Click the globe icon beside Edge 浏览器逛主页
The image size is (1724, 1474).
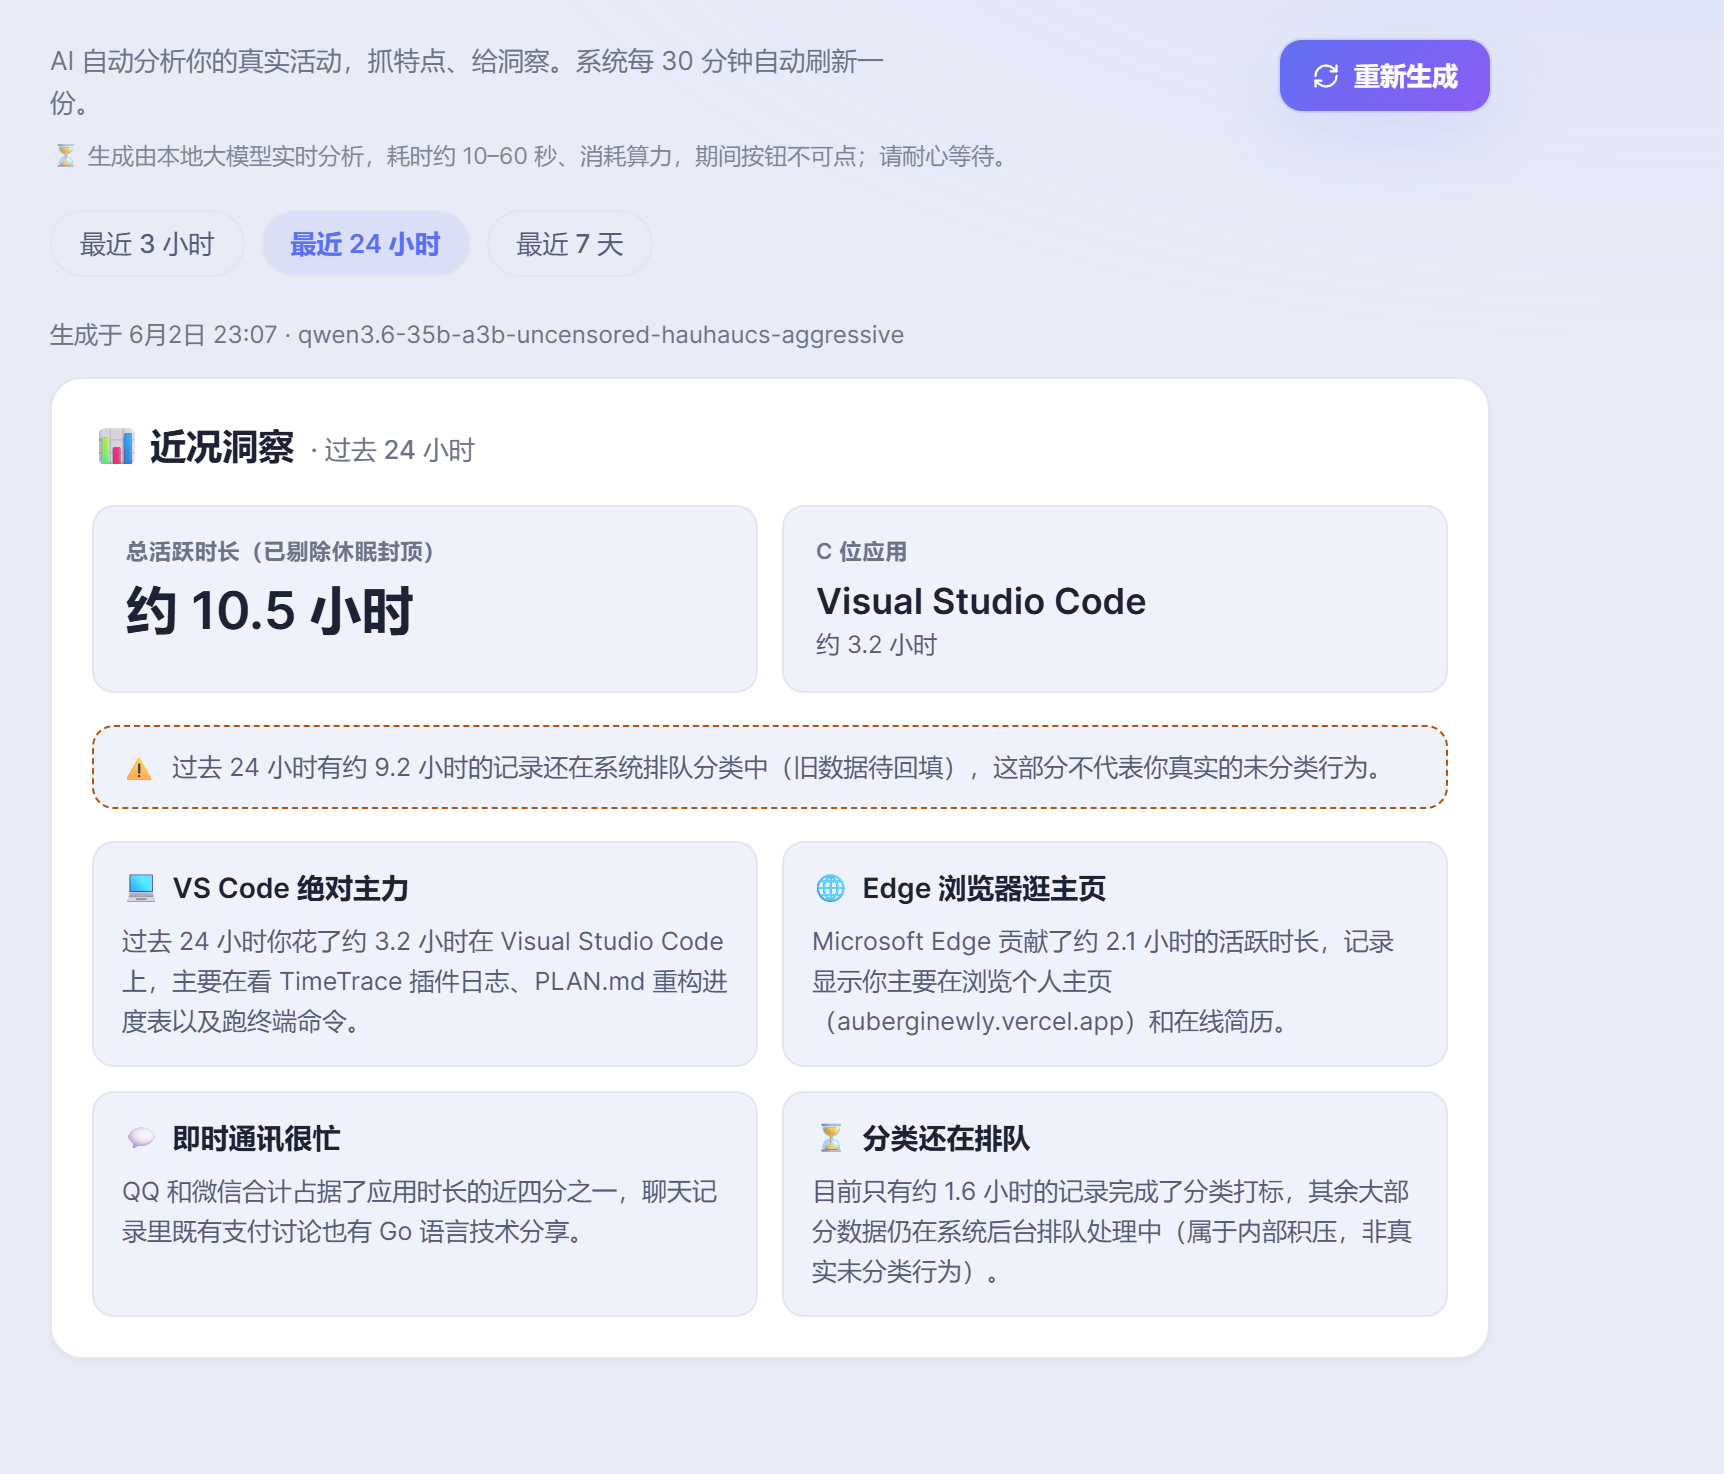click(x=831, y=888)
